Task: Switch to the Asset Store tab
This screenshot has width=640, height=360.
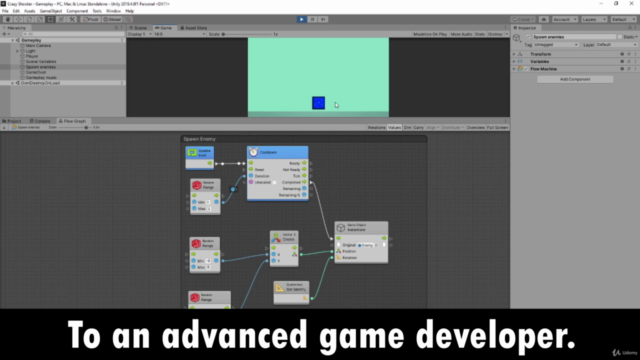Action: tap(194, 28)
